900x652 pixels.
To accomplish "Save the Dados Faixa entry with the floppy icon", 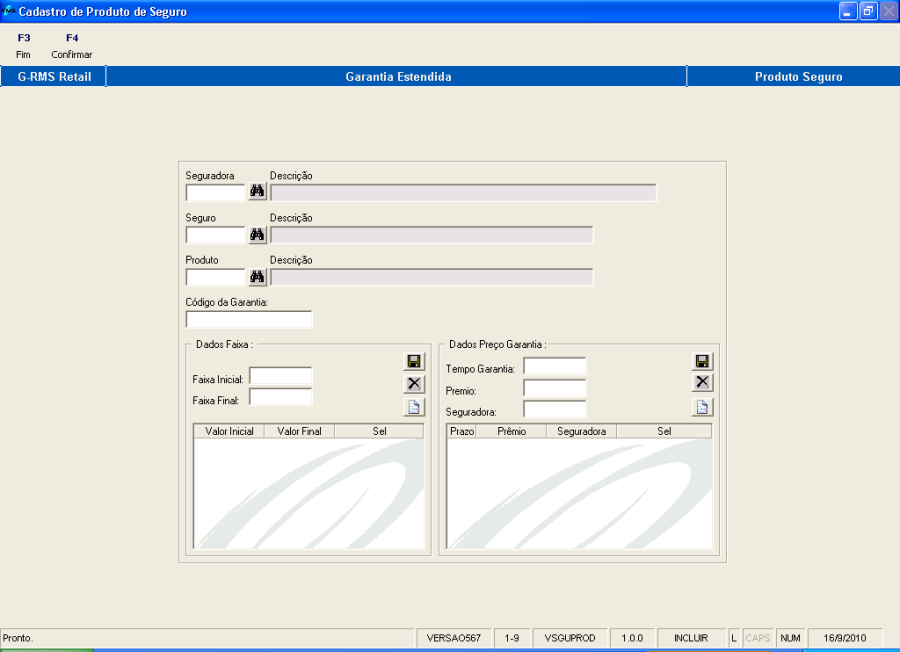I will 414,361.
